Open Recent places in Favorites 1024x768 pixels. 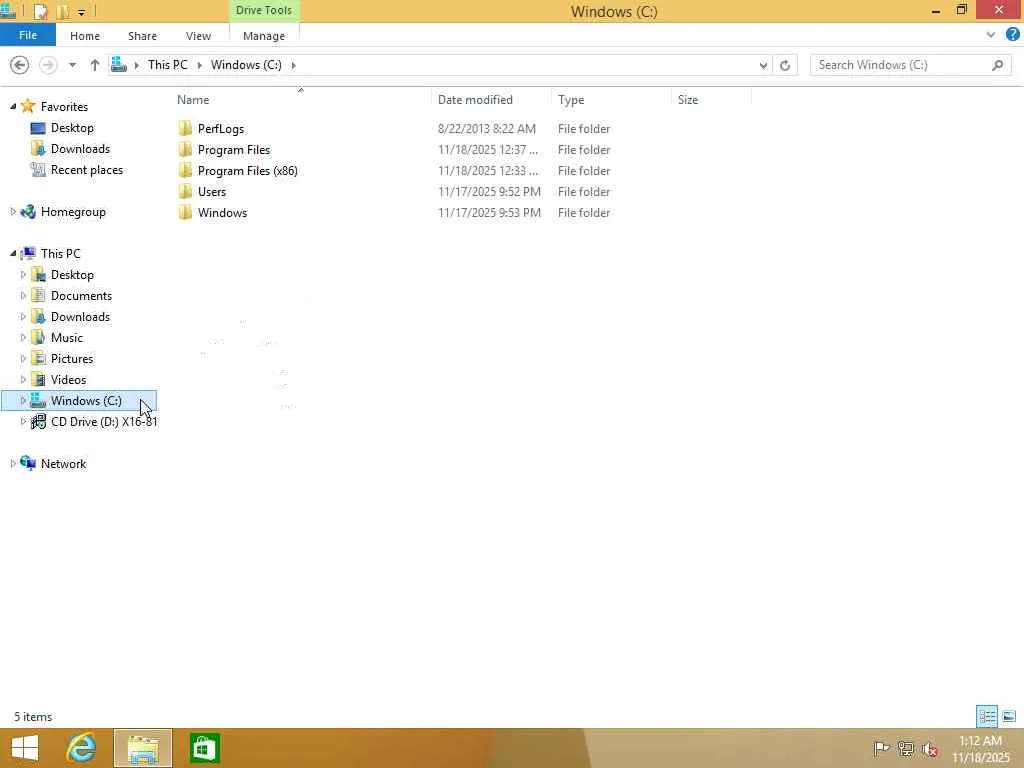86,169
